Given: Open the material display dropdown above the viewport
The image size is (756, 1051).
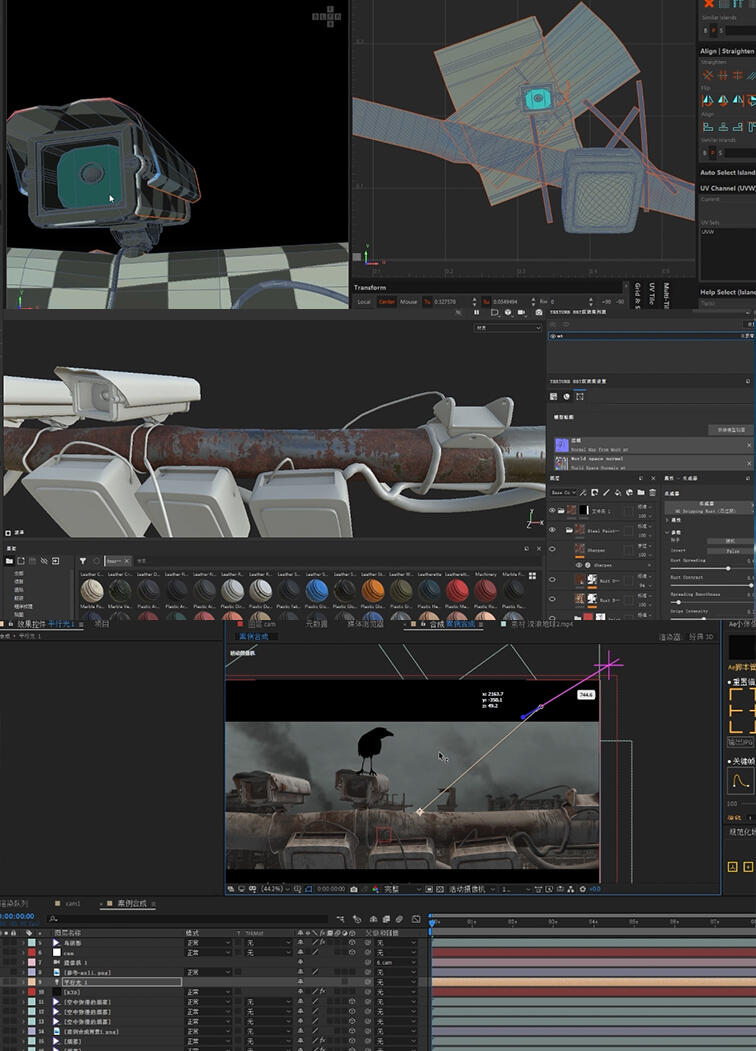Looking at the screenshot, I should pos(507,328).
